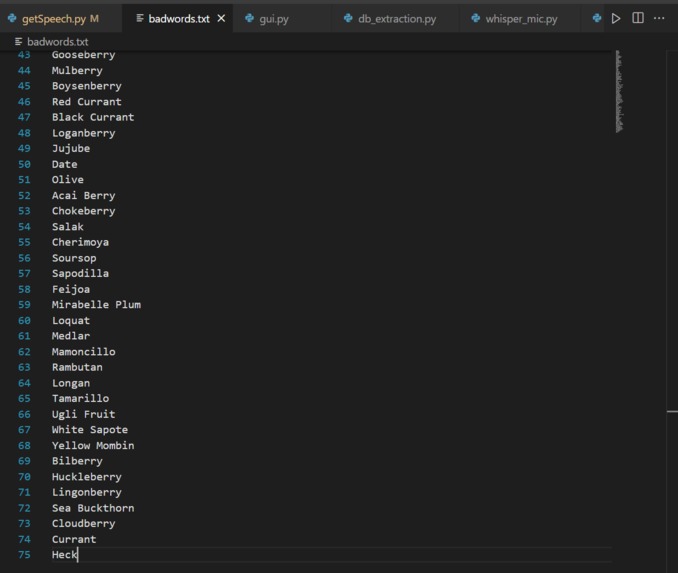Click the partially hidden Python tab icon
The image size is (678, 573).
(x=597, y=18)
